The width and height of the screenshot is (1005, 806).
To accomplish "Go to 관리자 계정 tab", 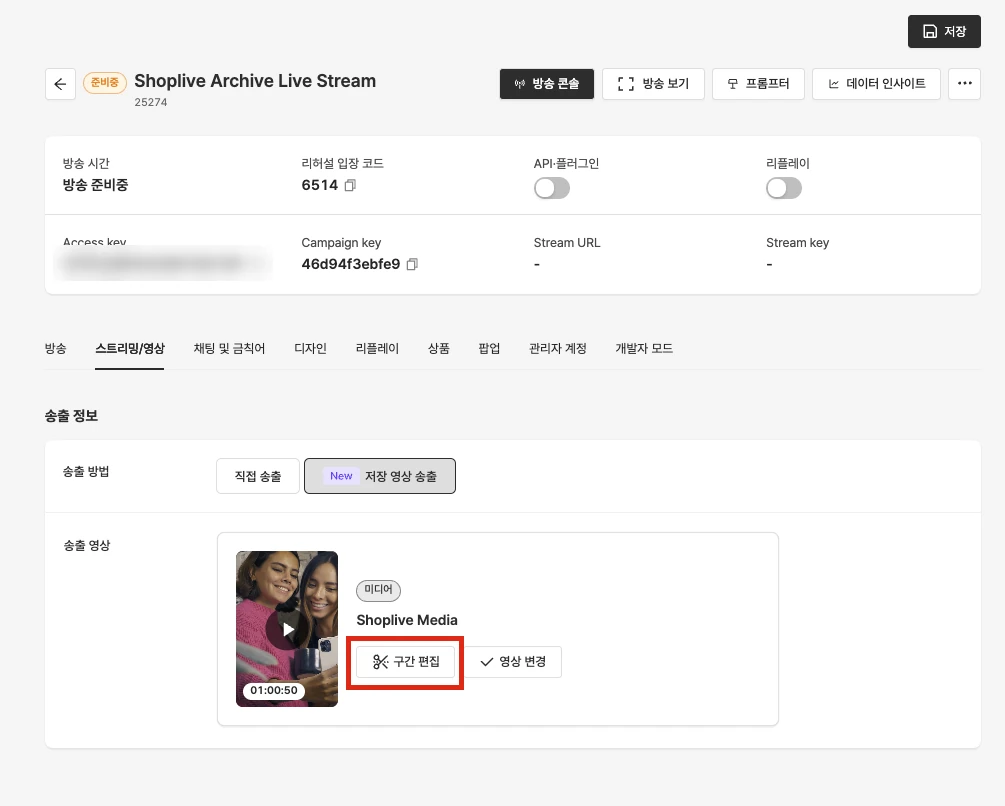I will coord(558,349).
